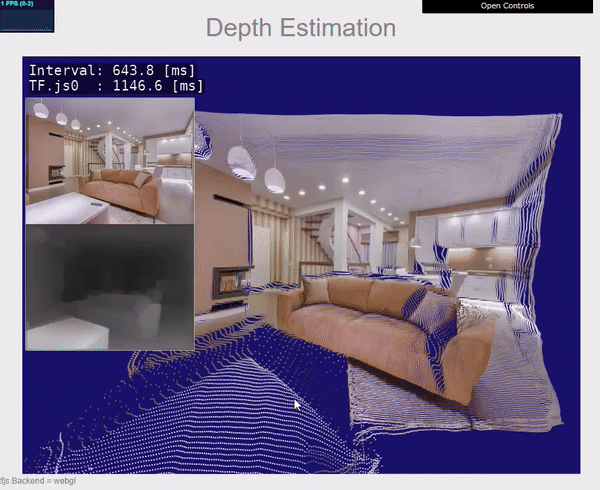Click the source living room thumbnail
This screenshot has height=490, width=600.
point(110,161)
